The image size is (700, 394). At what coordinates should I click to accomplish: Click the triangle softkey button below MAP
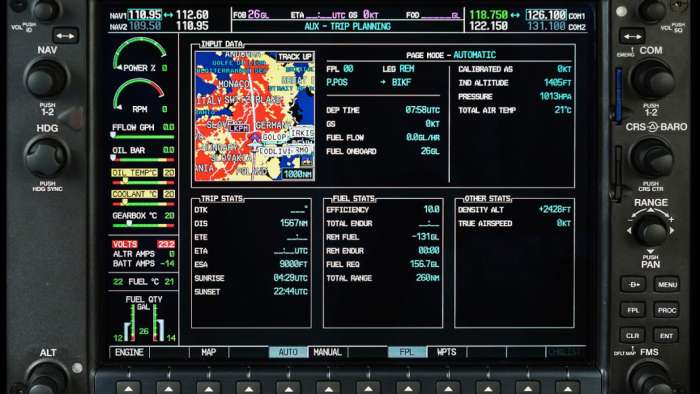tap(208, 388)
